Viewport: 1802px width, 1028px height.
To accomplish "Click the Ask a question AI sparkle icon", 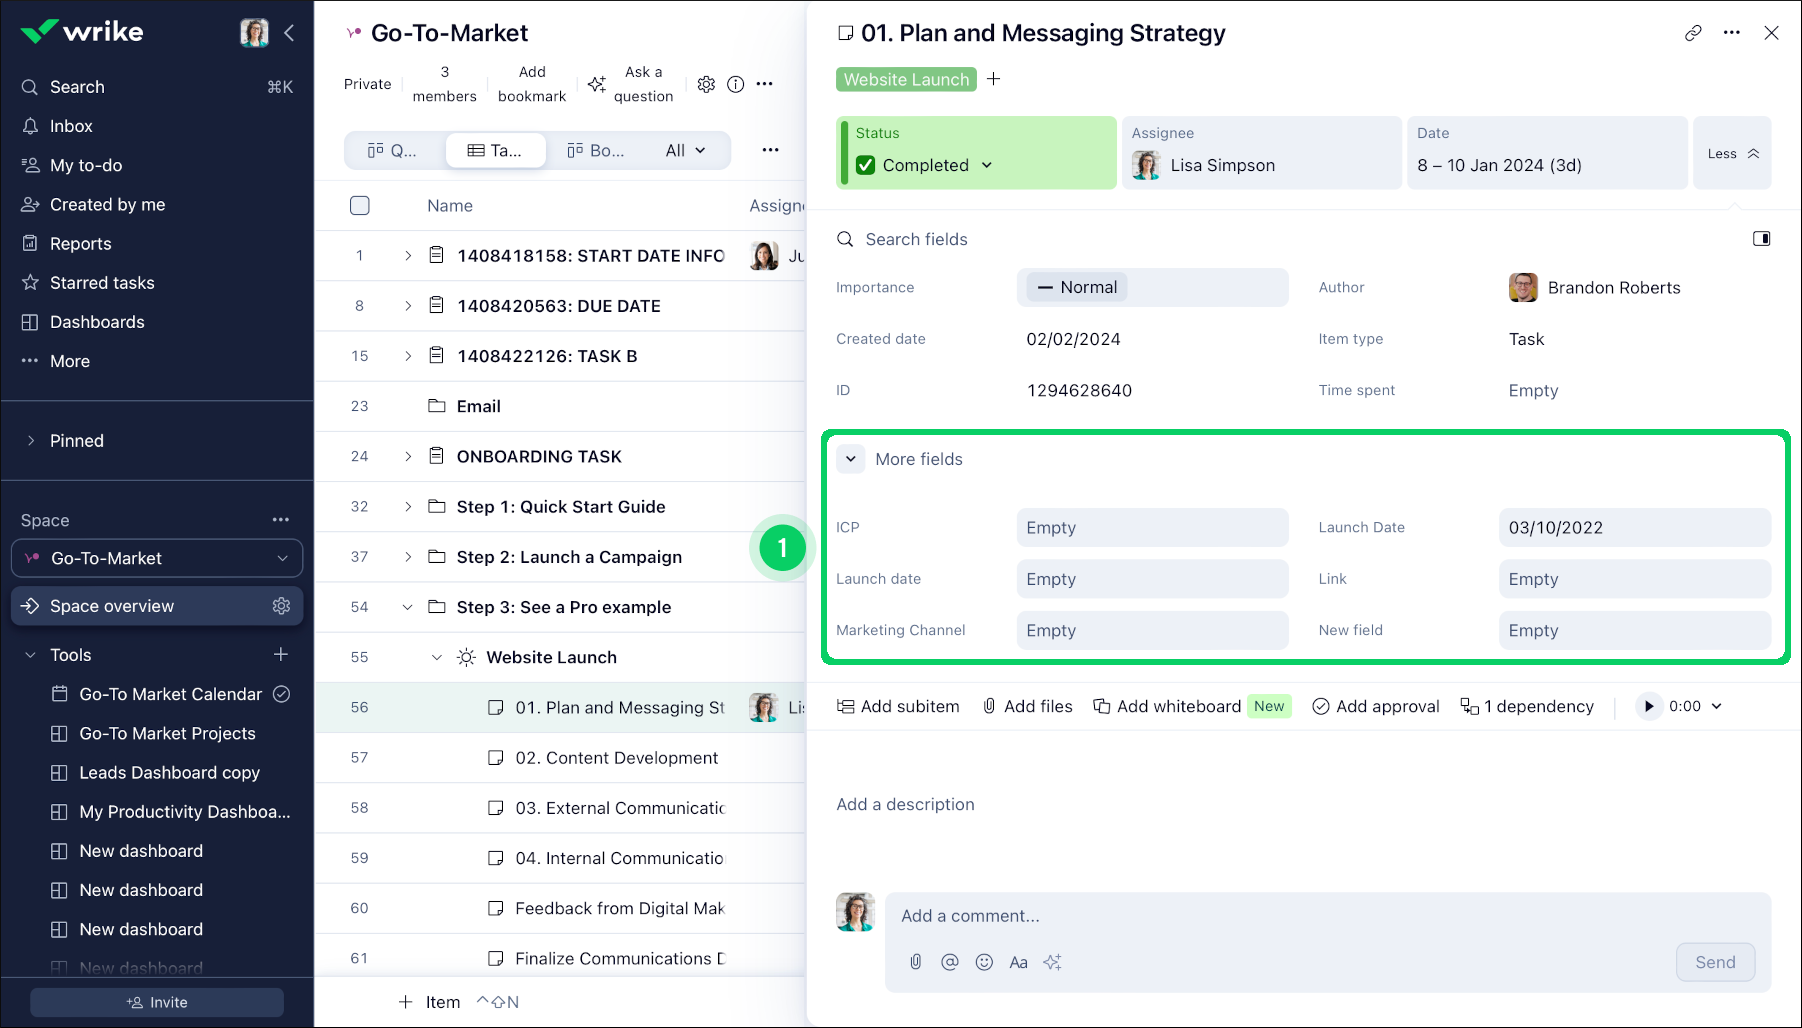I will click(x=597, y=84).
